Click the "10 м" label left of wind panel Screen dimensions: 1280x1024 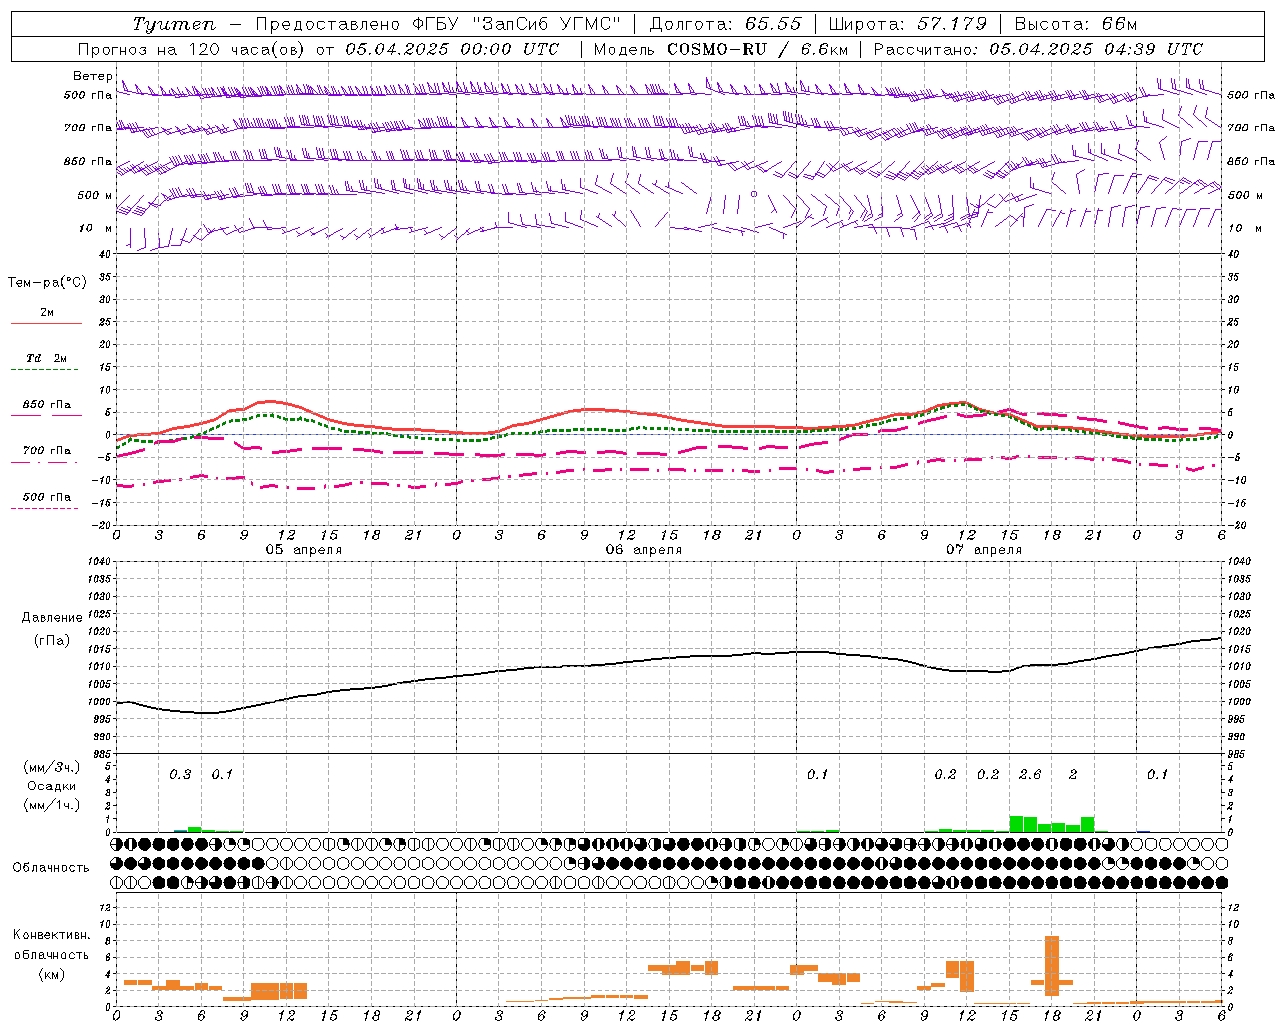(x=96, y=228)
